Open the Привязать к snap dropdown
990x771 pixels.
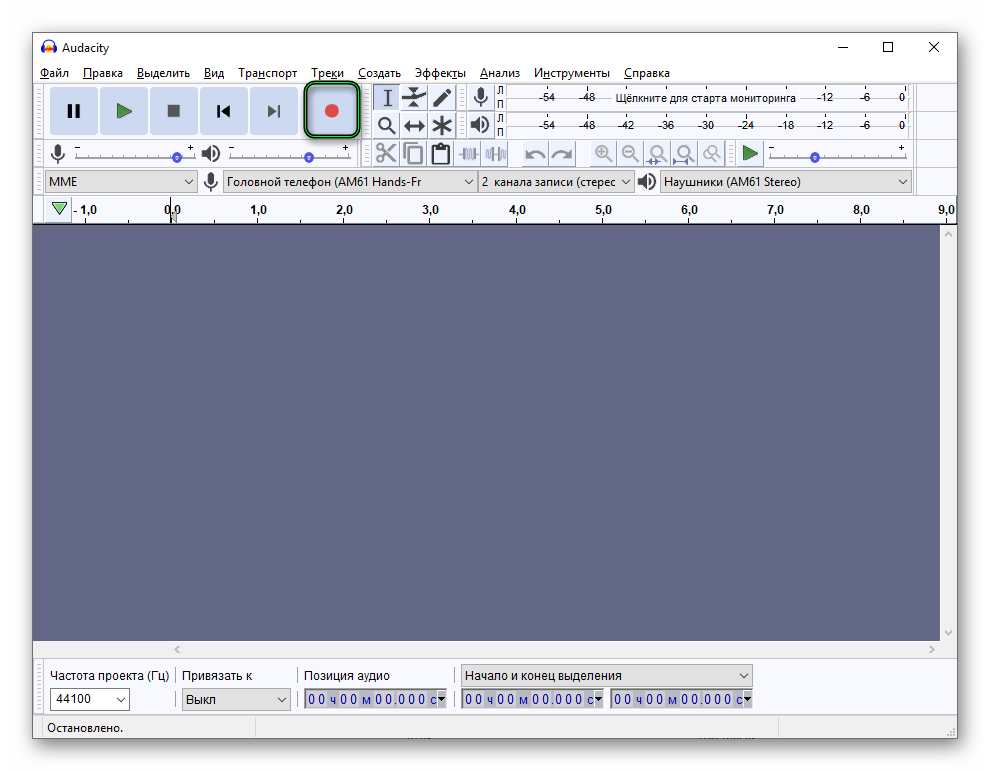[236, 700]
